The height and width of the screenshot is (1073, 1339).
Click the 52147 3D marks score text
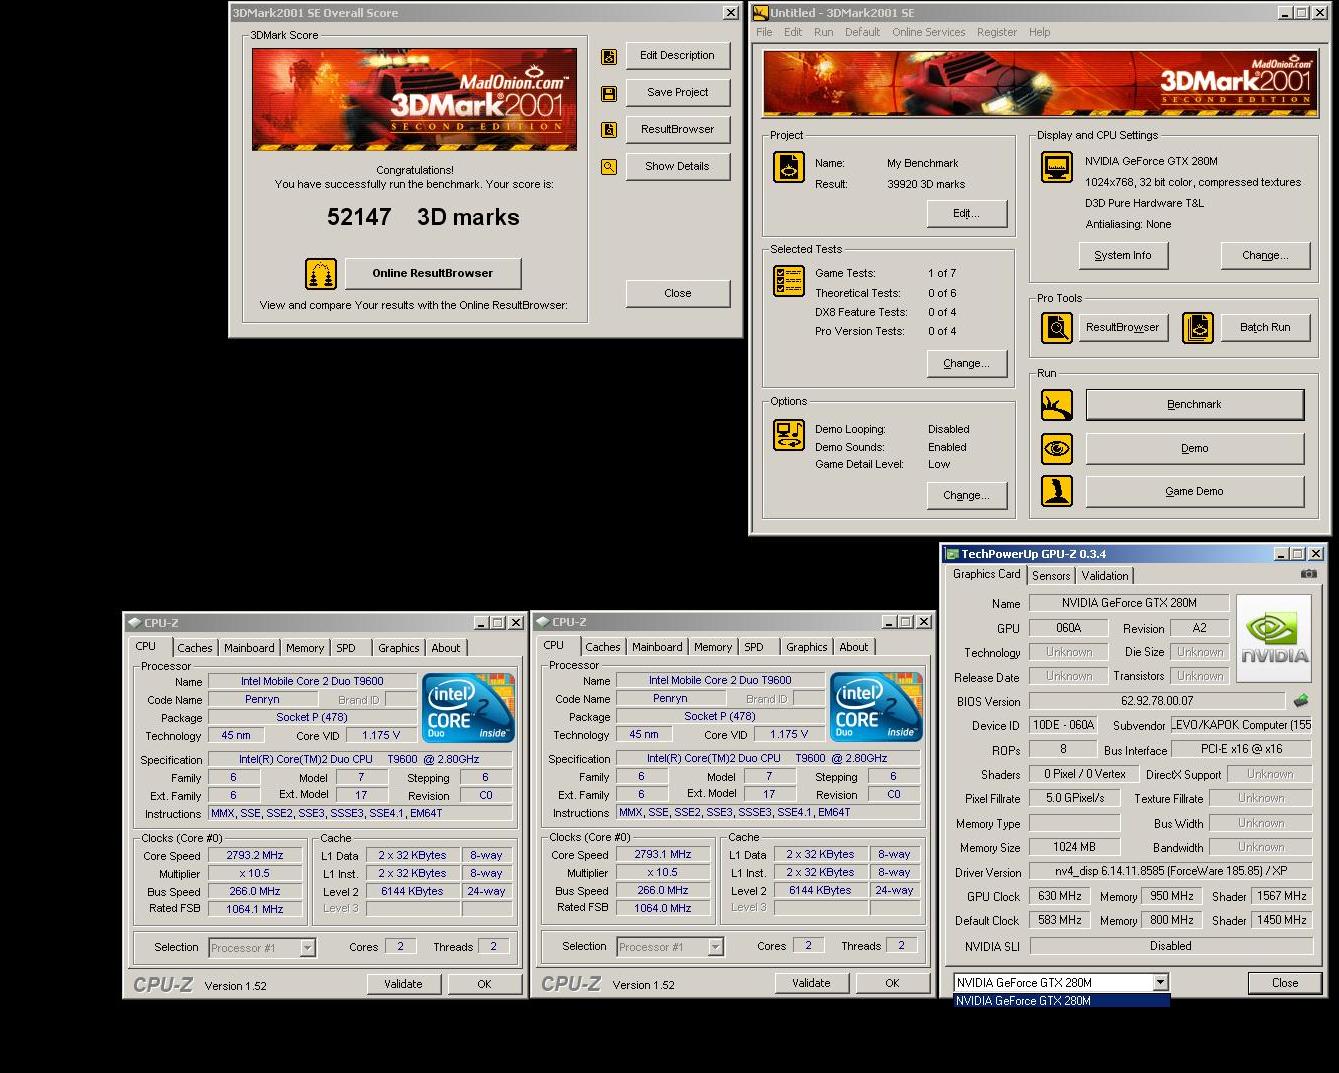[x=423, y=217]
